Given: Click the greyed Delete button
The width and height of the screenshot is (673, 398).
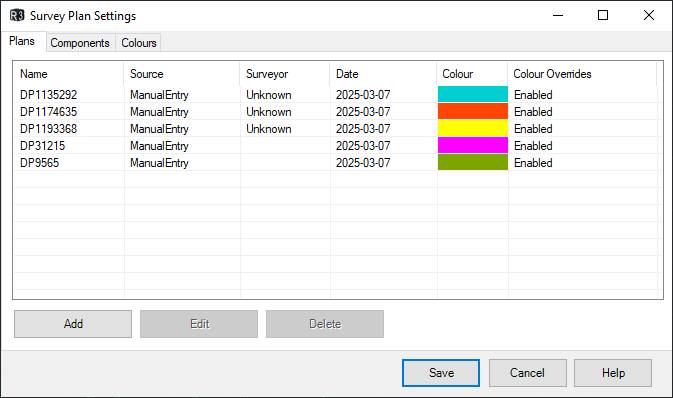Looking at the screenshot, I should coord(325,324).
